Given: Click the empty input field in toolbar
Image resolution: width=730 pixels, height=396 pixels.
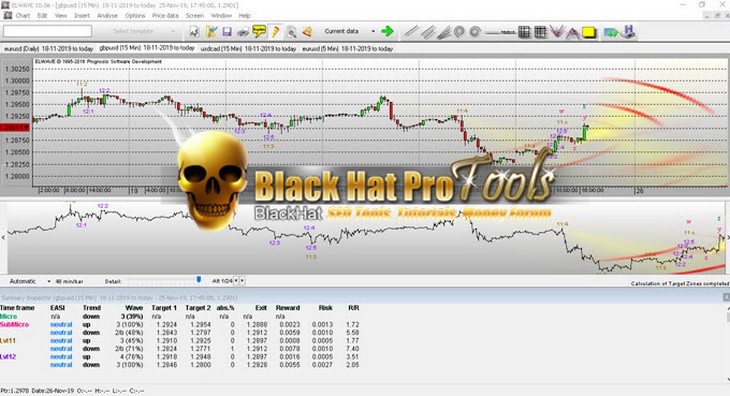Looking at the screenshot, I should (x=47, y=31).
